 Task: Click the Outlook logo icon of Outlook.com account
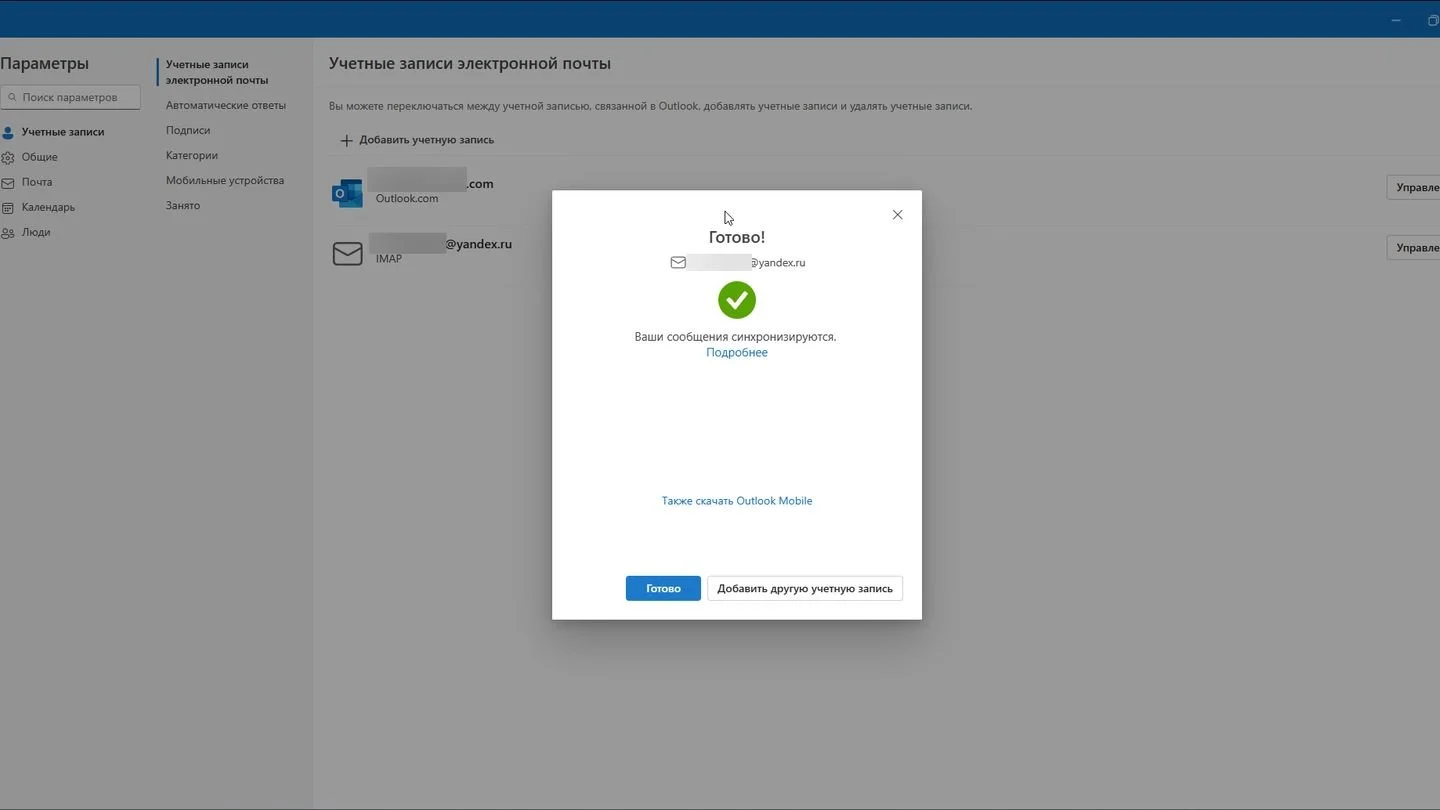[x=347, y=193]
